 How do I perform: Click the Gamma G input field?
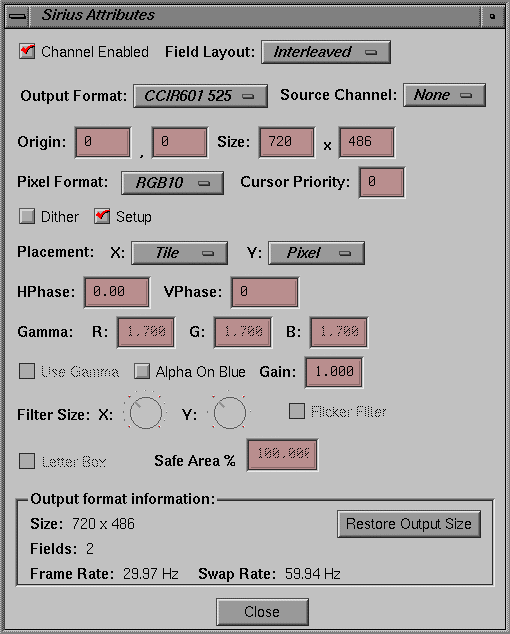(x=243, y=332)
